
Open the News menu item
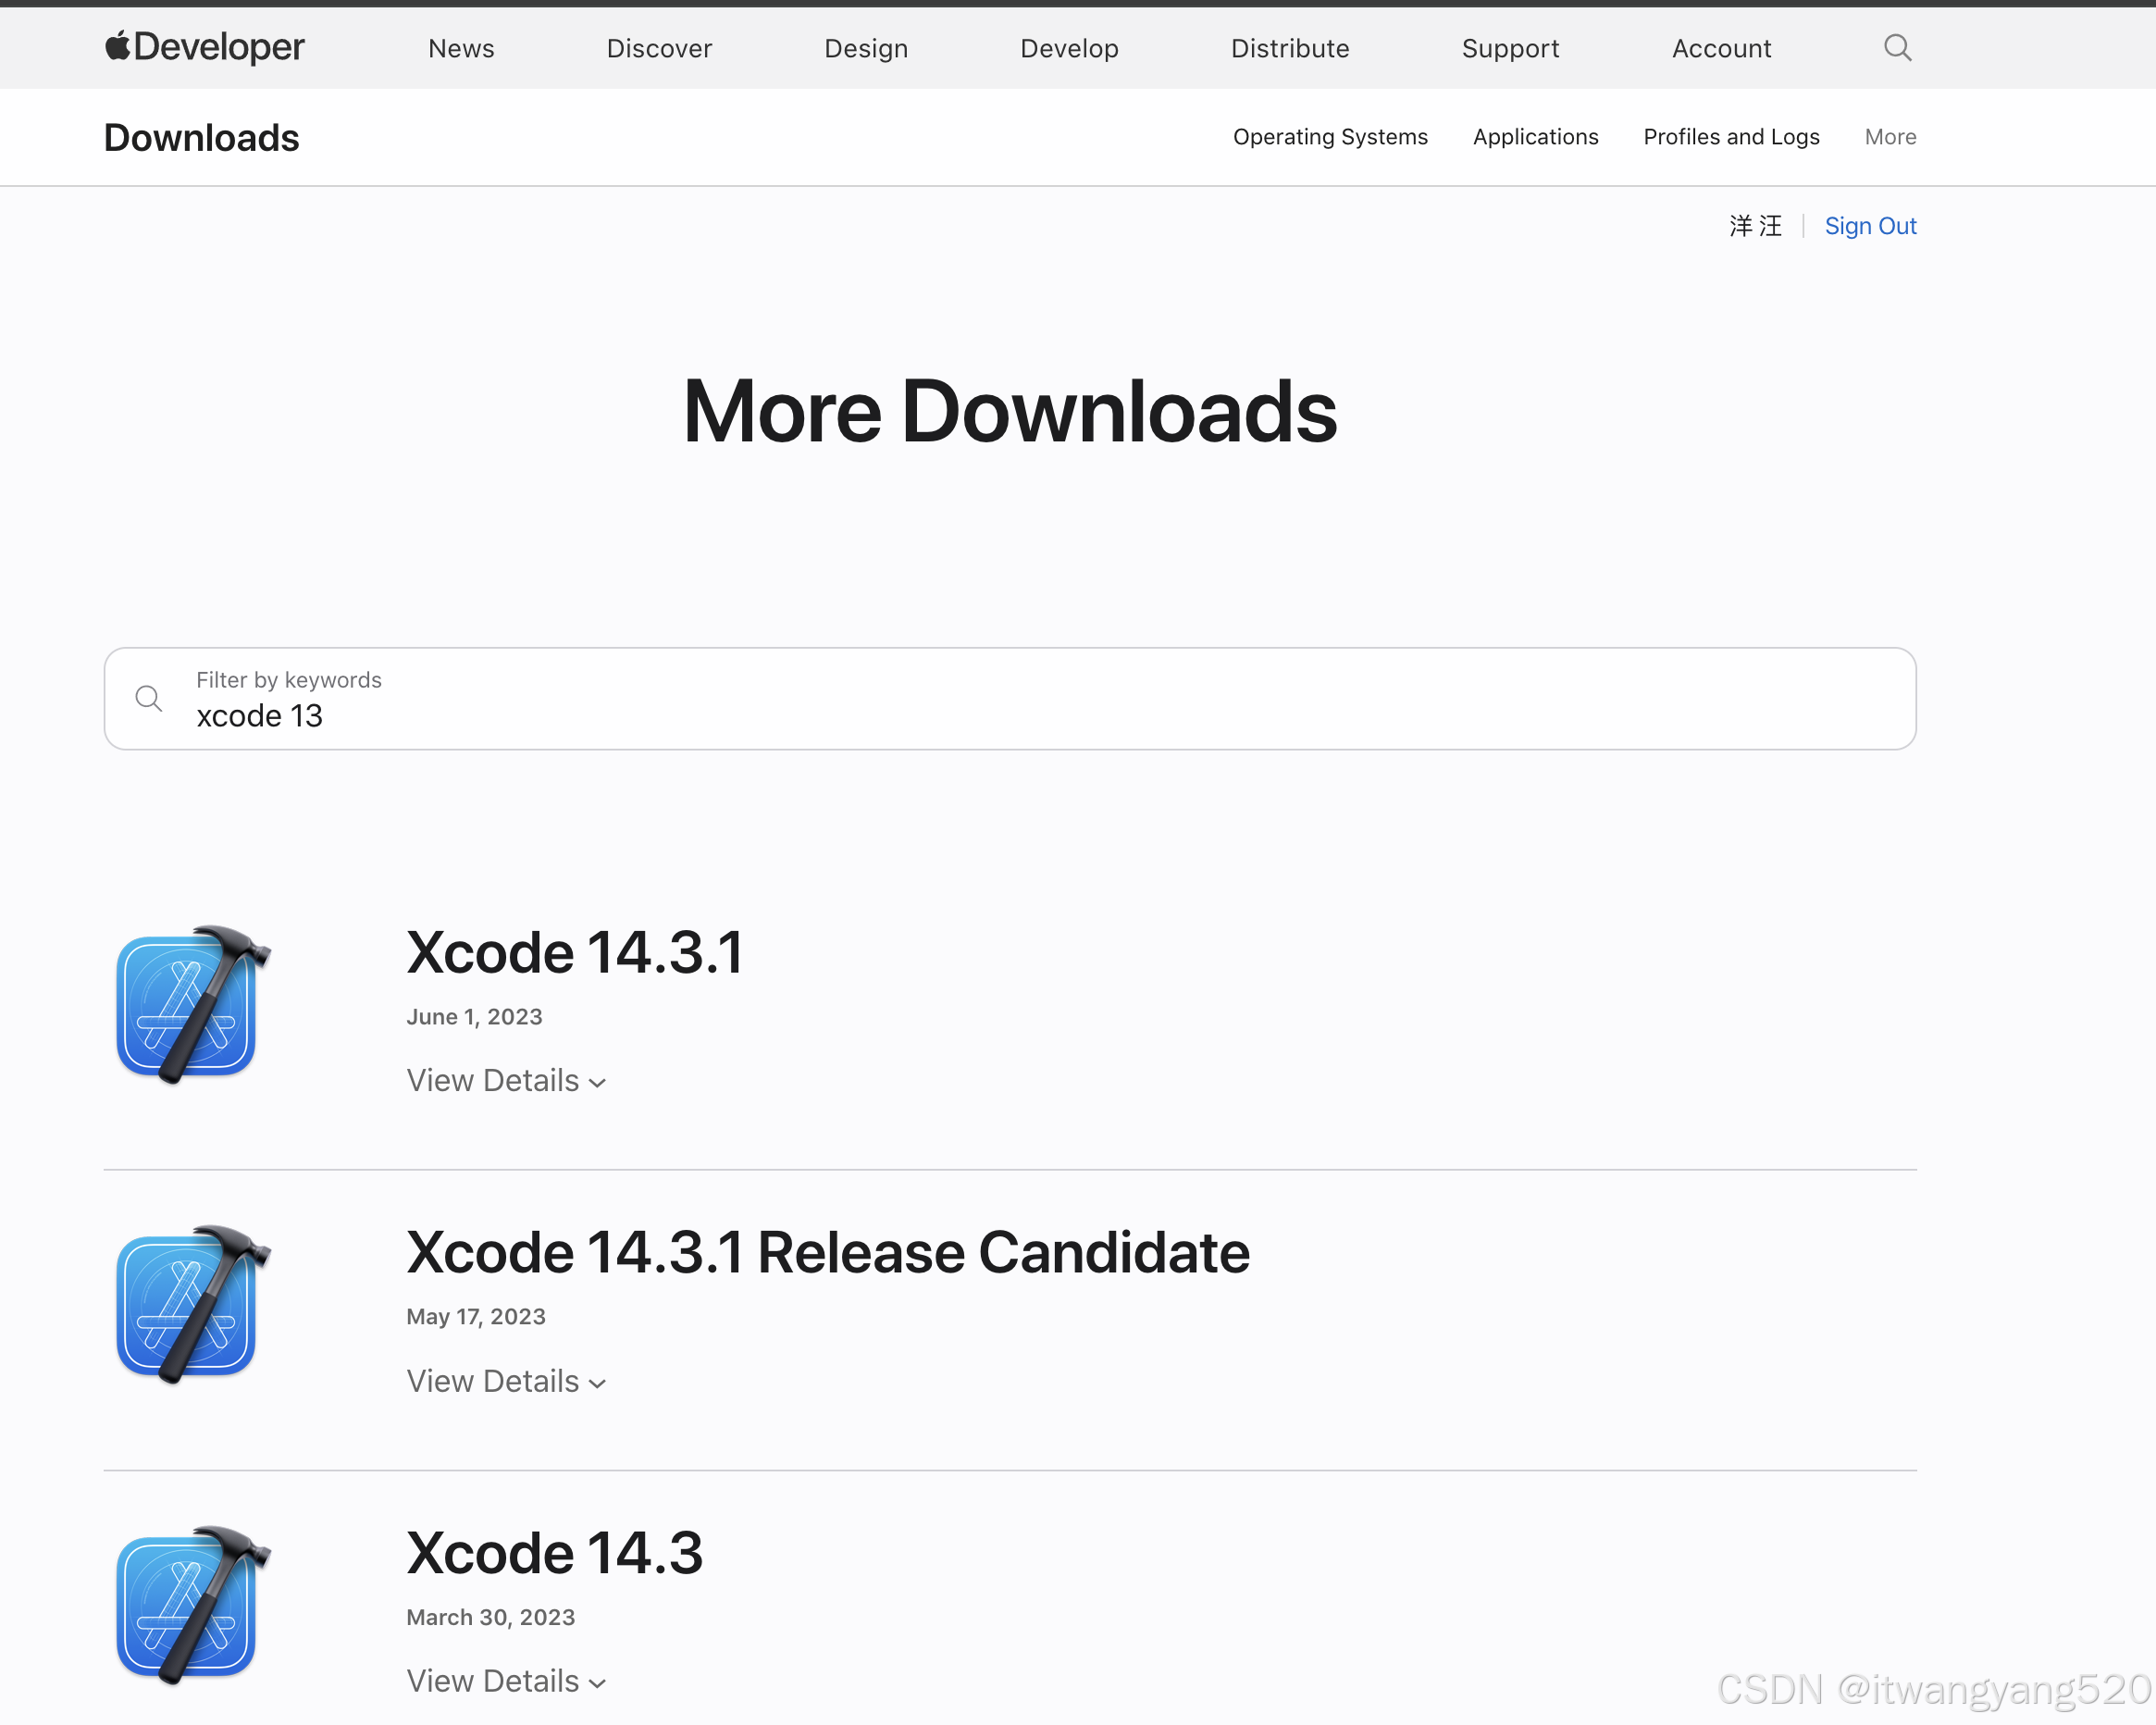[x=461, y=48]
